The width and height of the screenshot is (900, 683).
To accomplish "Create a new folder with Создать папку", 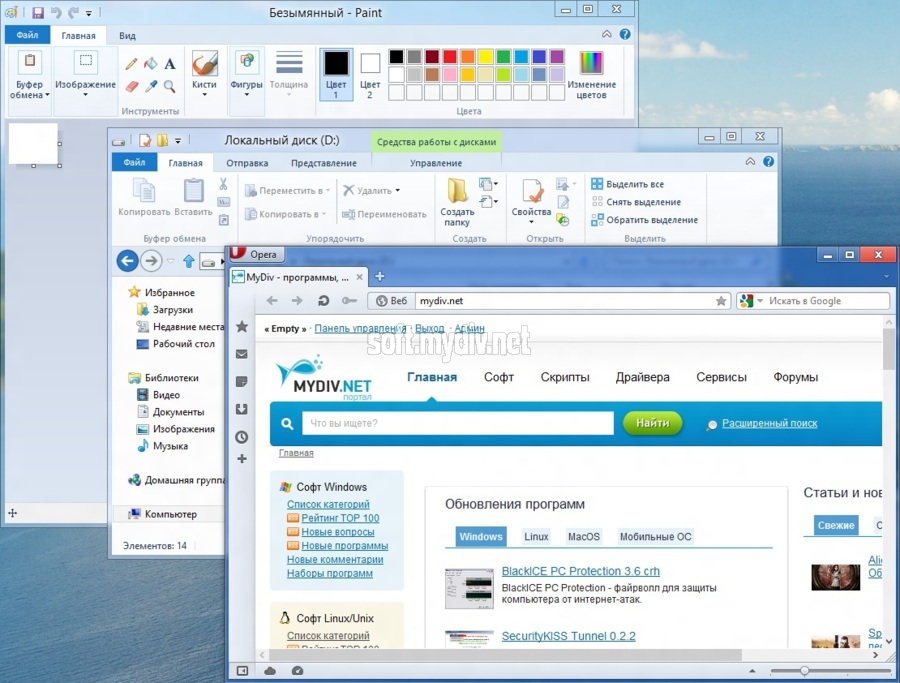I will point(457,201).
